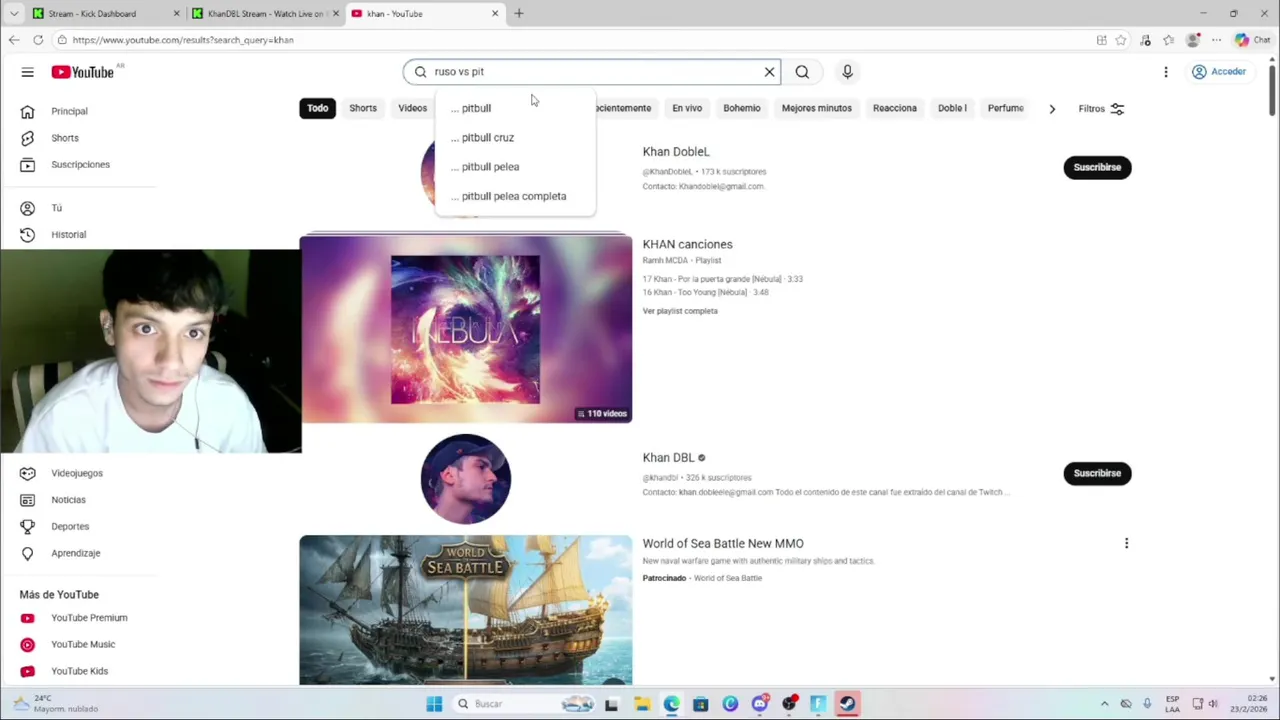This screenshot has height=720, width=1280.
Task: Open Ver playlist completa link
Action: pos(680,311)
